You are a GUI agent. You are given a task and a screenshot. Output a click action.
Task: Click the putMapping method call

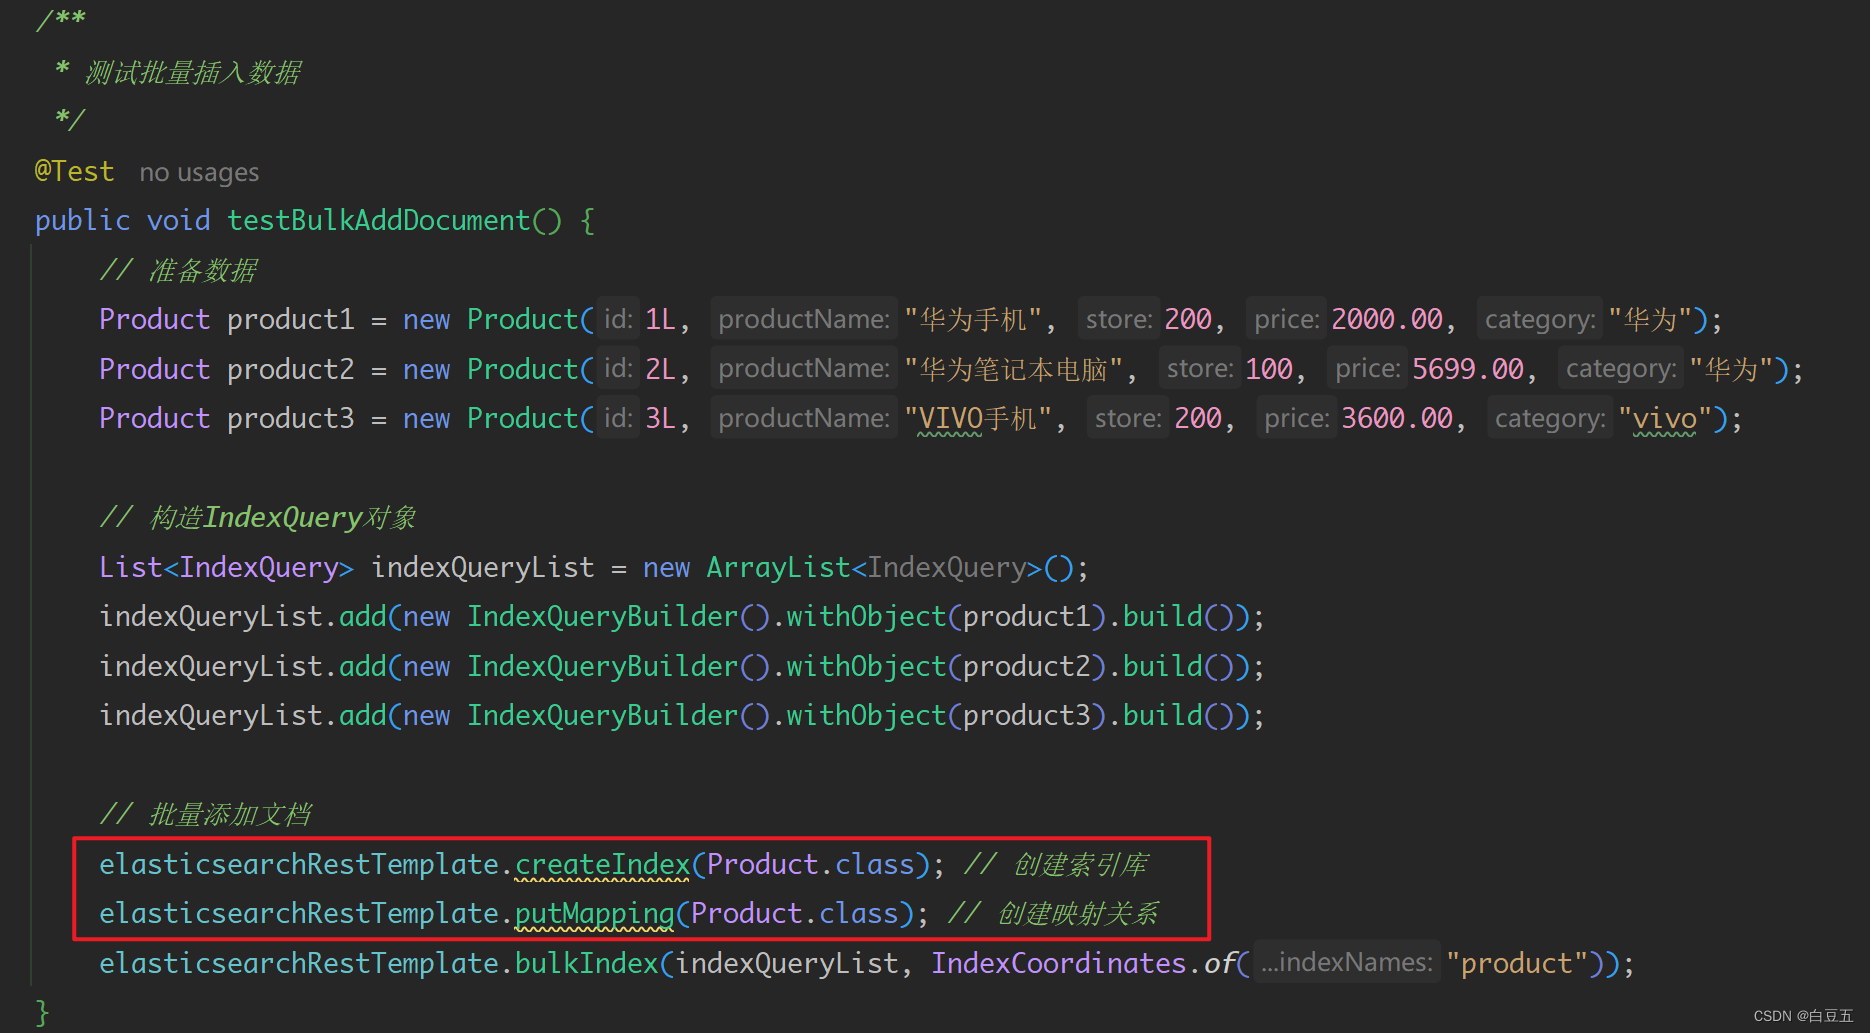pos(594,913)
